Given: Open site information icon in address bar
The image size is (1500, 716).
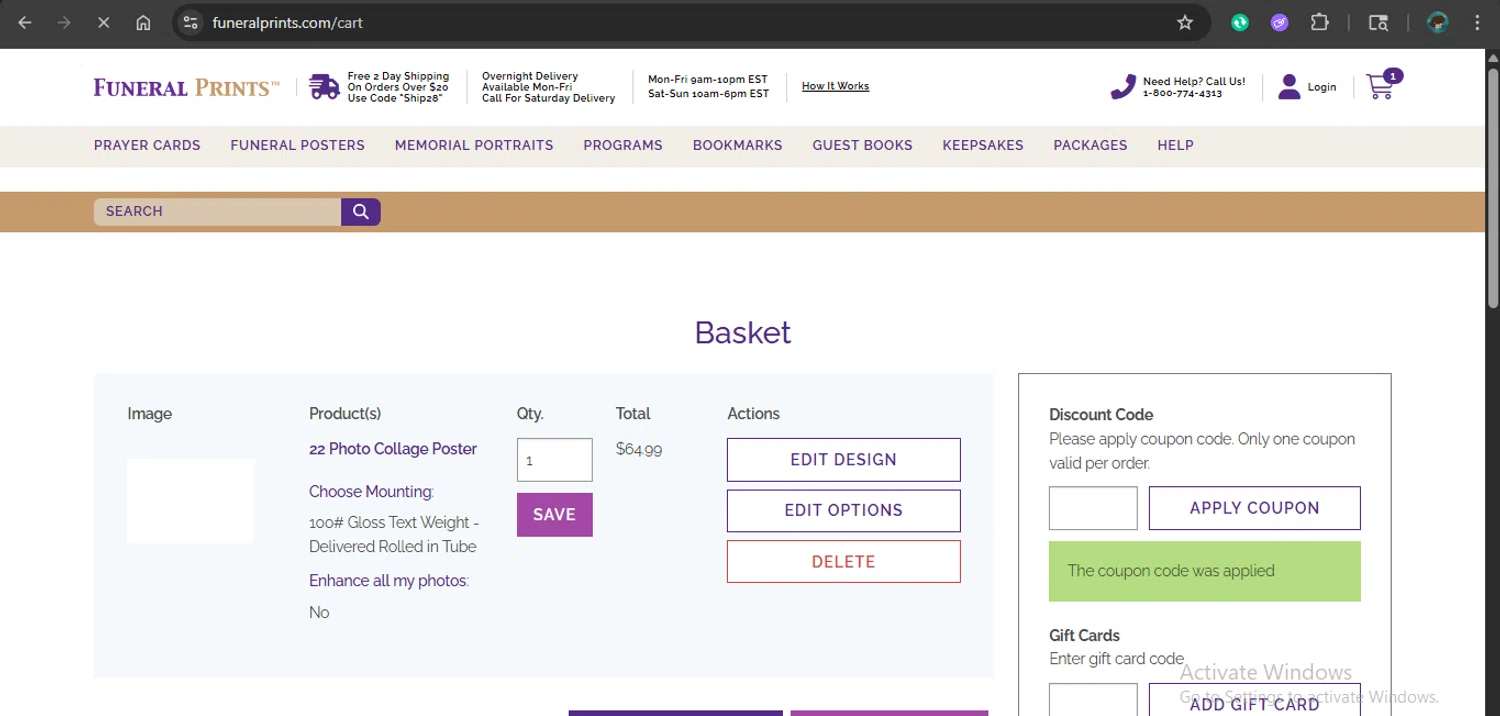Looking at the screenshot, I should 191,22.
